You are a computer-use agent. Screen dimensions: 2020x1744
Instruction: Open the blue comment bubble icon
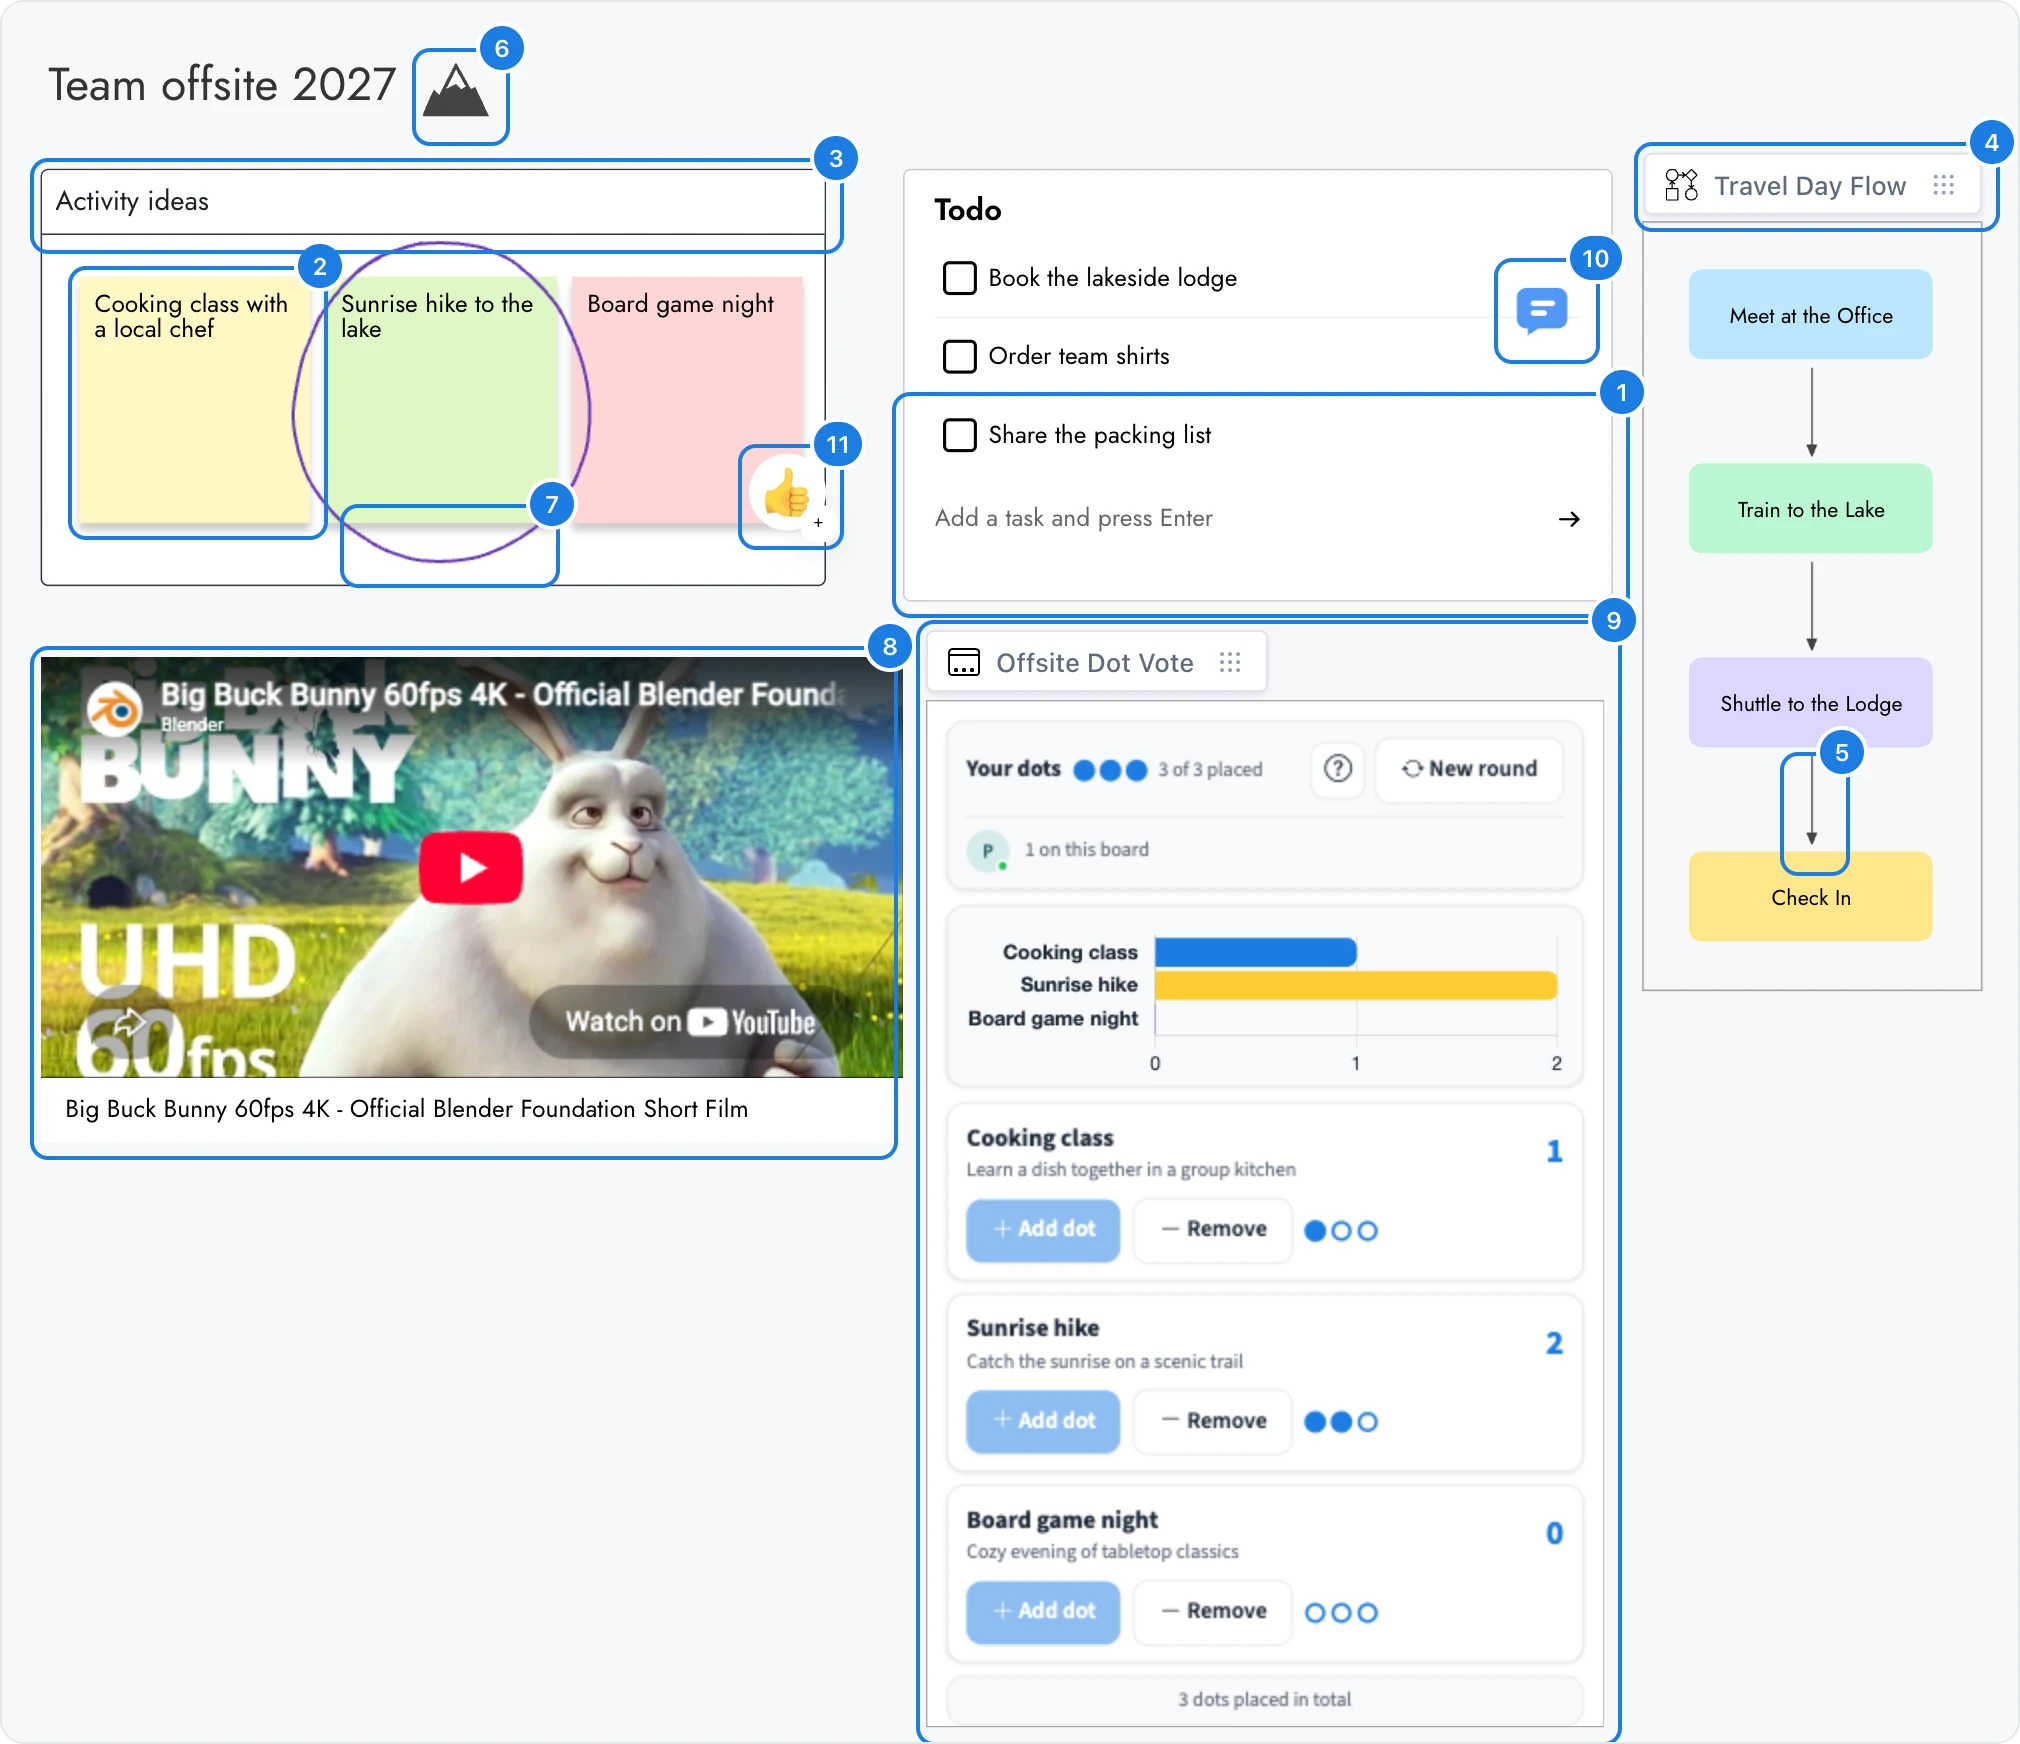tap(1541, 310)
